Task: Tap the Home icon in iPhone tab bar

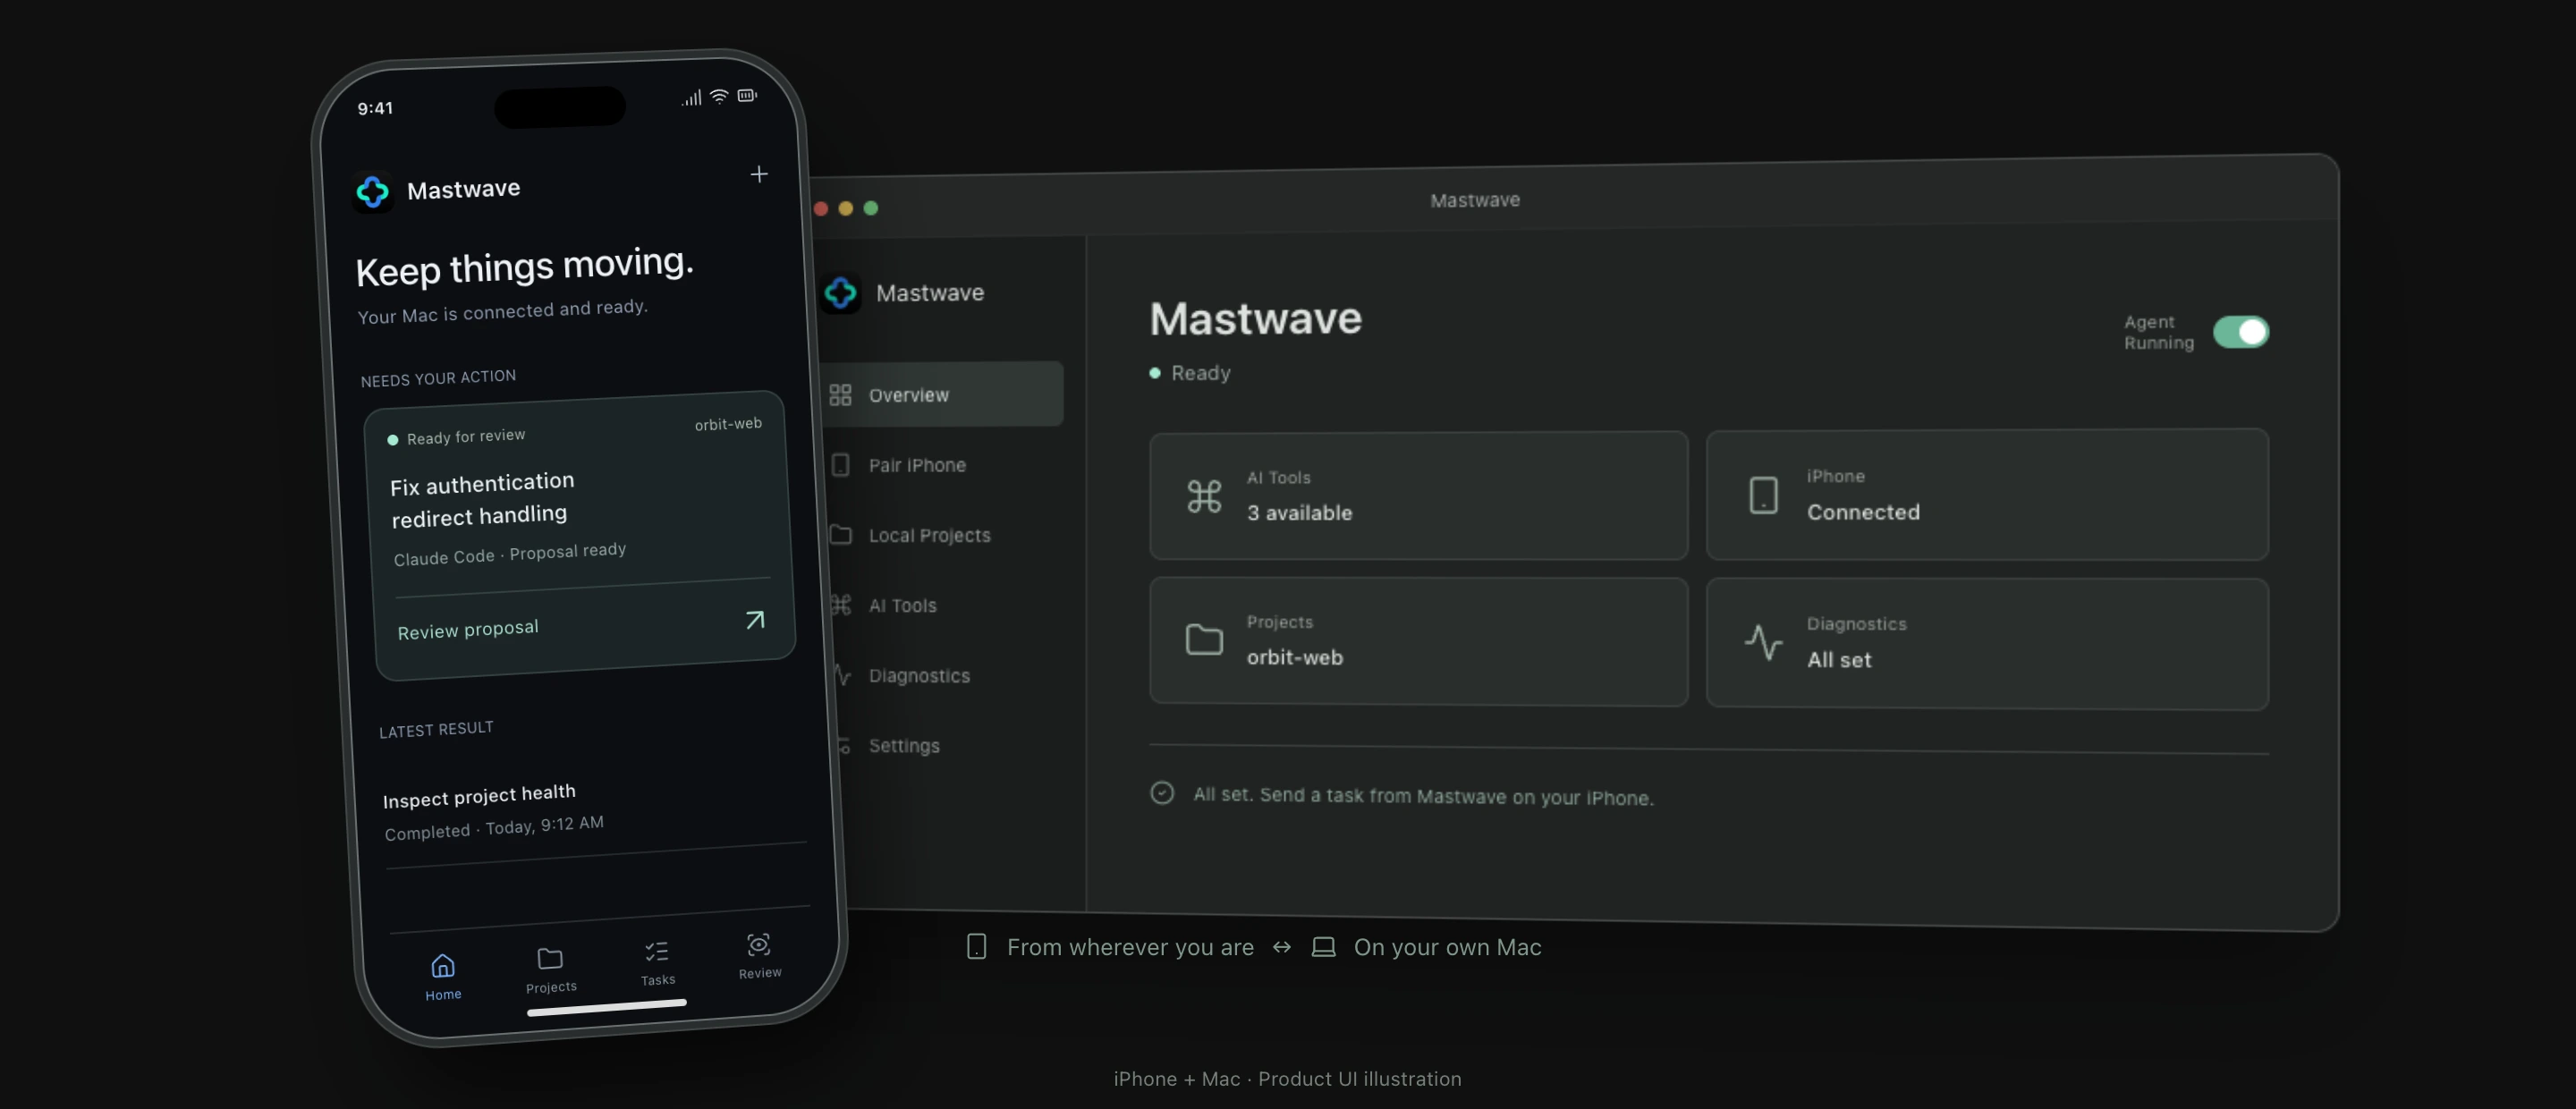Action: pyautogui.click(x=443, y=965)
